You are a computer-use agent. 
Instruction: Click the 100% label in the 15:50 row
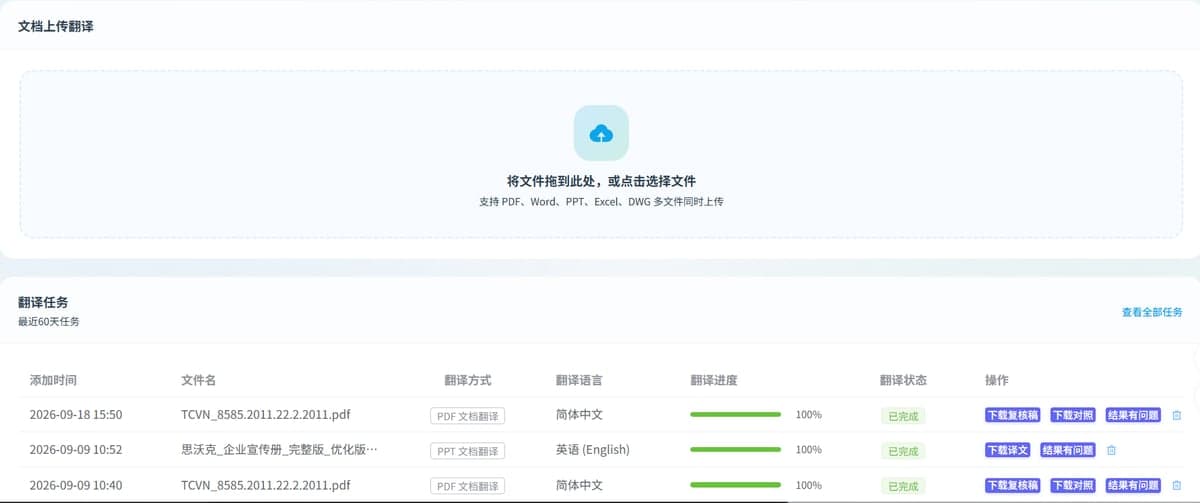click(x=809, y=414)
